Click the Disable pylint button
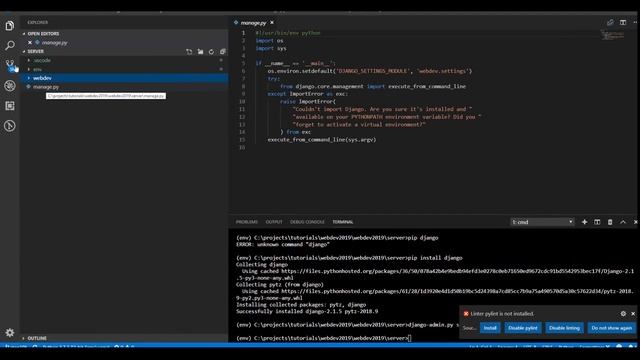 pyautogui.click(x=523, y=328)
